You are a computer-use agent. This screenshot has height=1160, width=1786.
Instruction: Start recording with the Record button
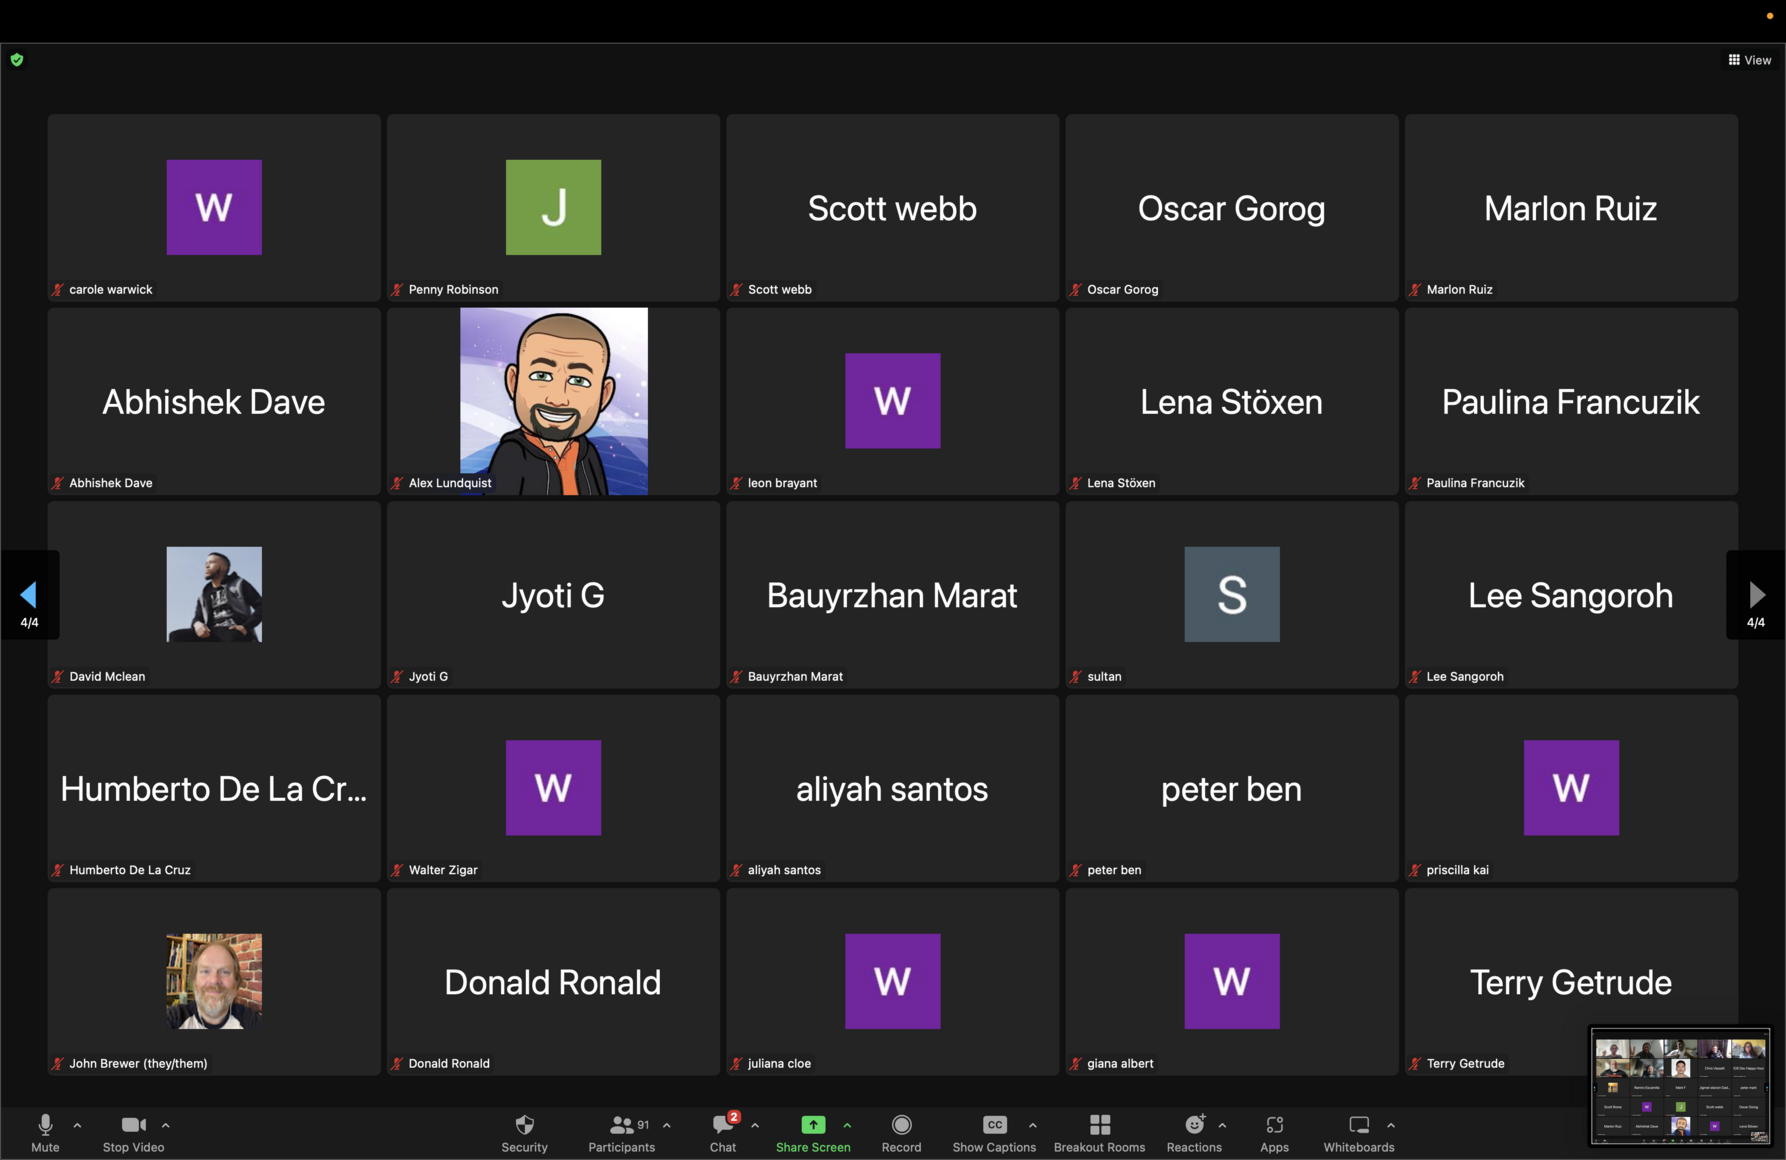point(901,1133)
